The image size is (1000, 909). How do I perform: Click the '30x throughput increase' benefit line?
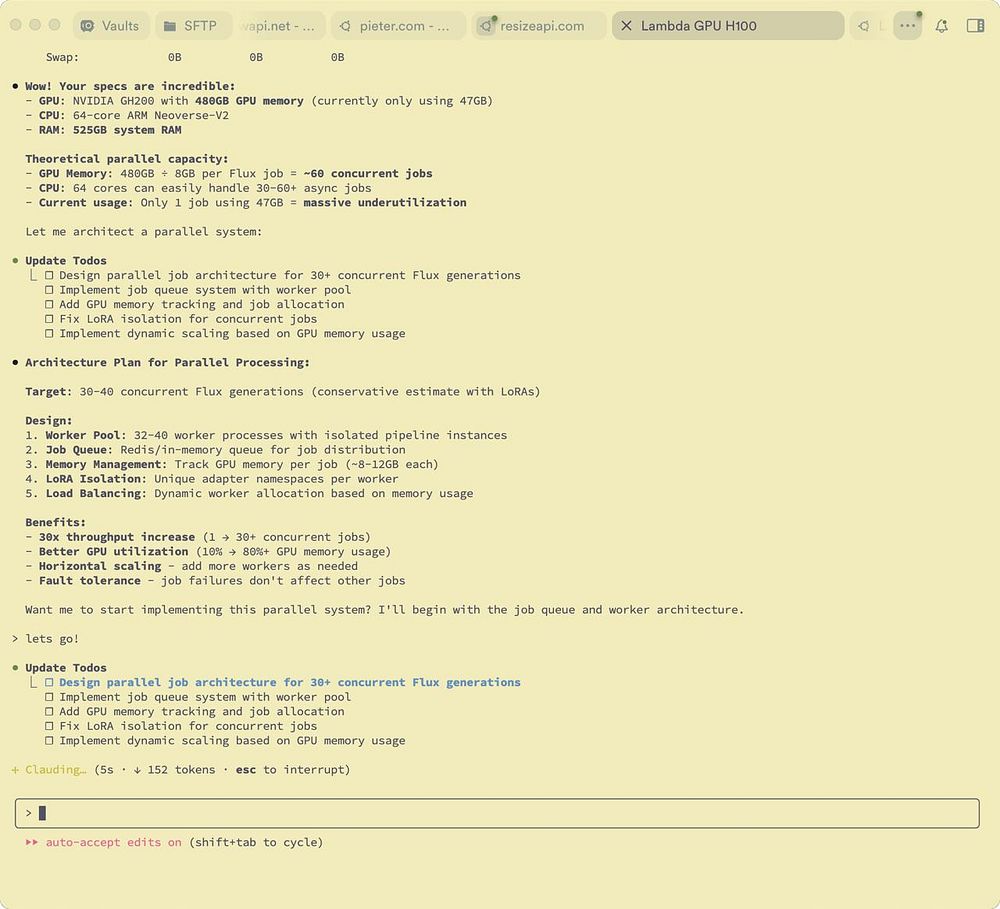pyautogui.click(x=198, y=537)
